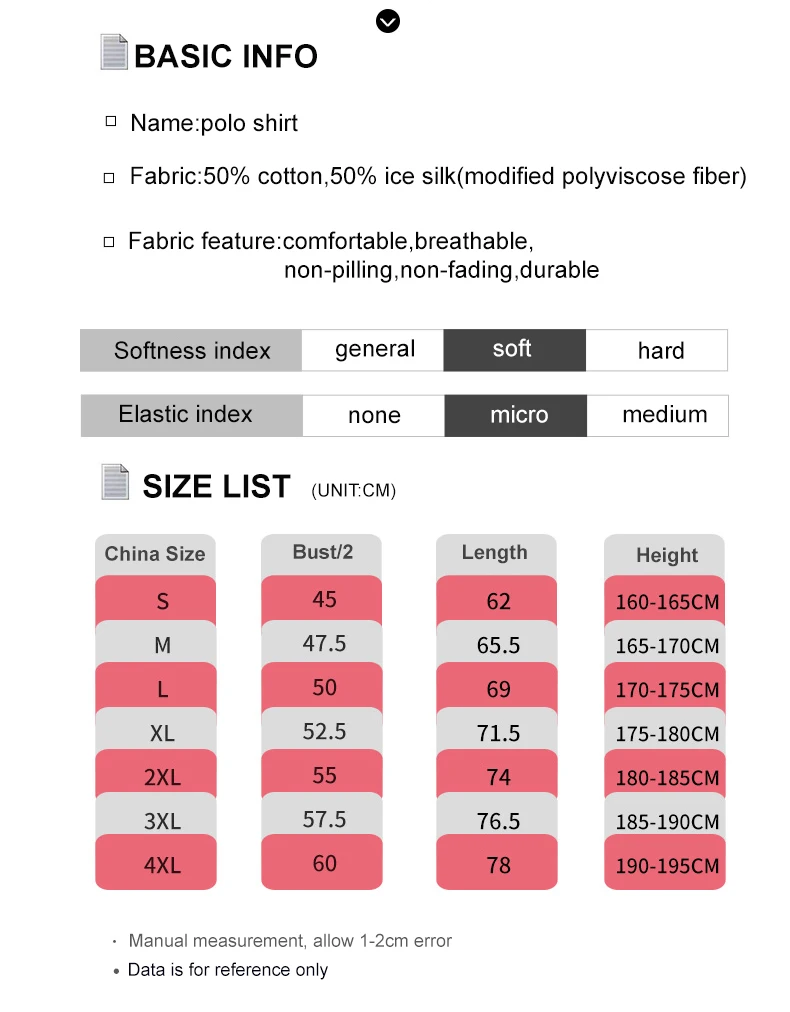Choose the 'hard' softness option
This screenshot has height=1012, width=790.
pyautogui.click(x=659, y=350)
